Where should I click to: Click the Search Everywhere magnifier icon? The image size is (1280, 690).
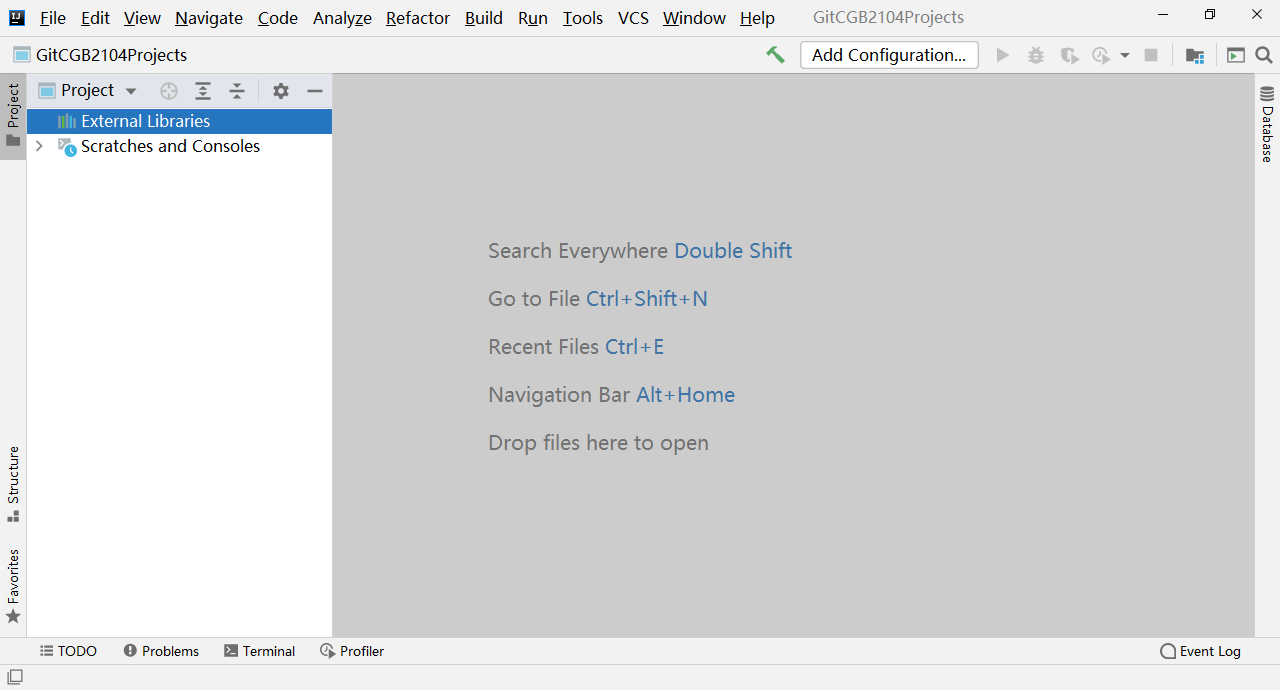1263,55
